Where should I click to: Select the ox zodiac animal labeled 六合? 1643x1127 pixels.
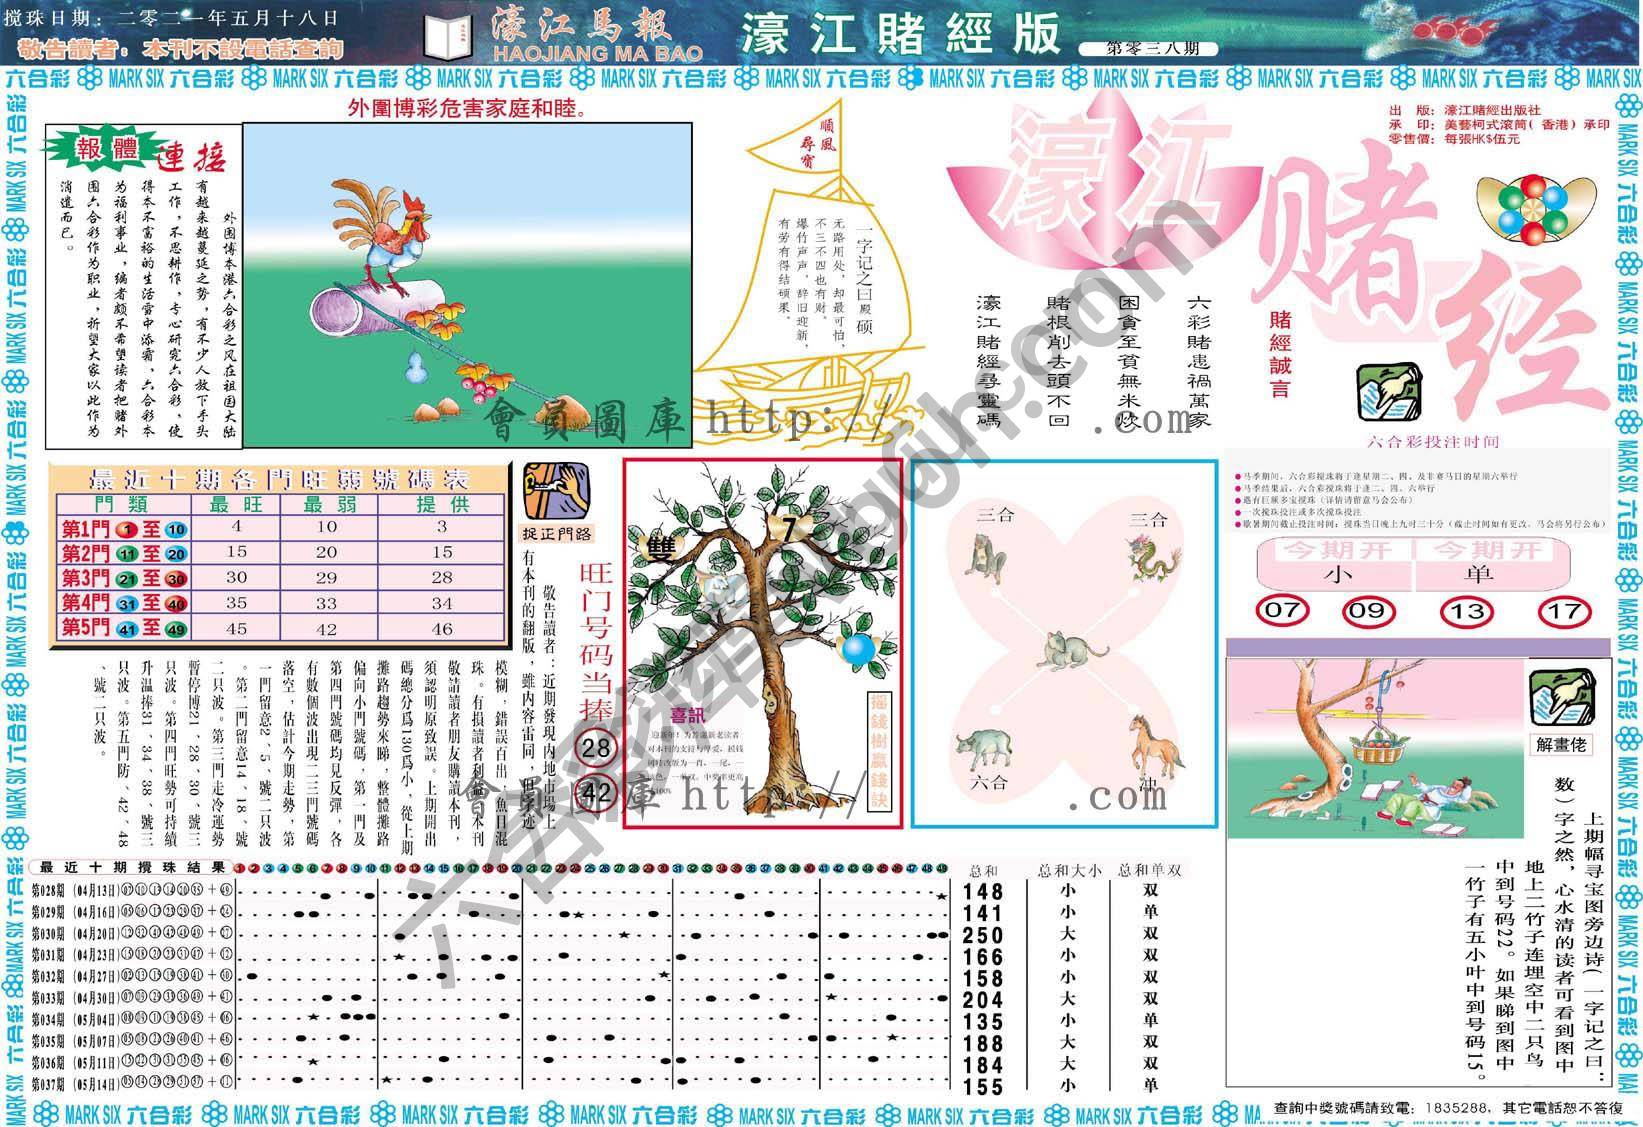click(983, 748)
